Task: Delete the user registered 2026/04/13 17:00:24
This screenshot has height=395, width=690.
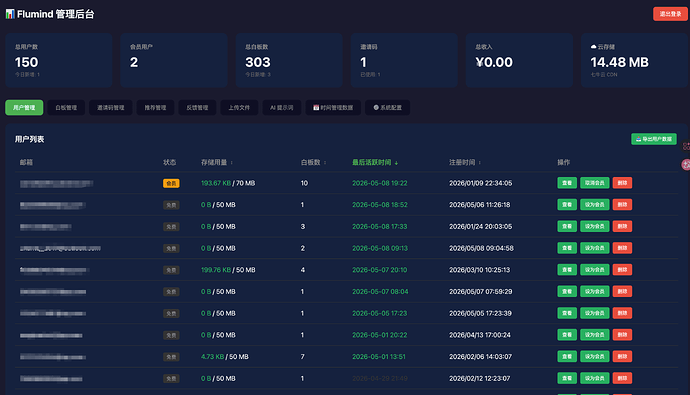Action: (622, 335)
